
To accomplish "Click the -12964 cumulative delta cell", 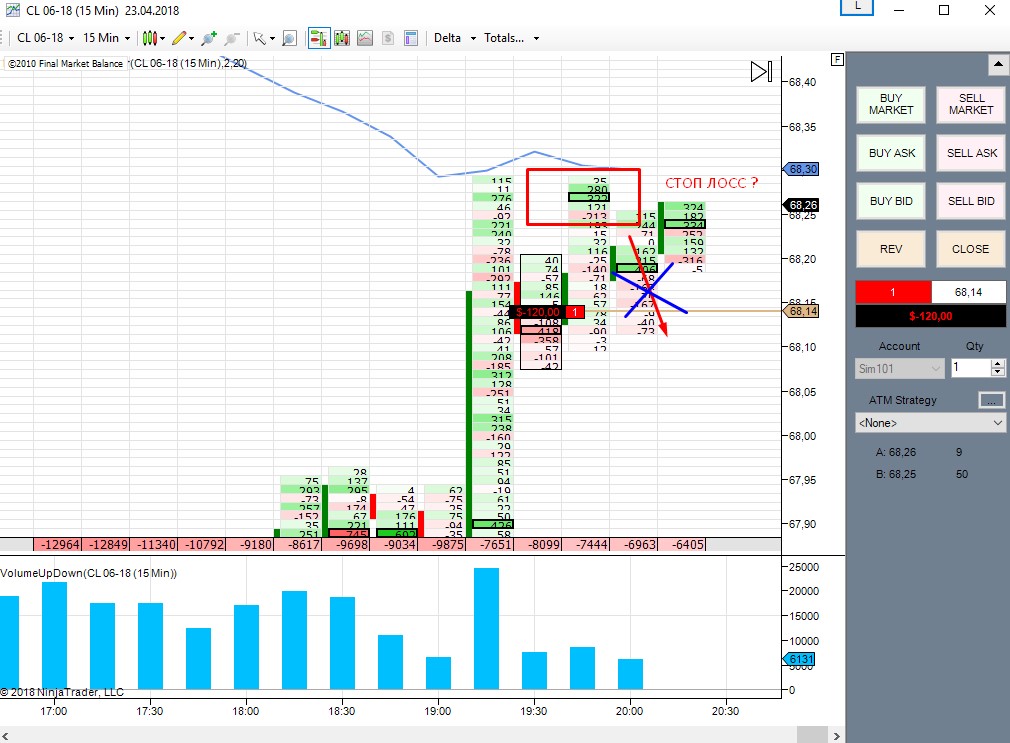I will click(57, 545).
